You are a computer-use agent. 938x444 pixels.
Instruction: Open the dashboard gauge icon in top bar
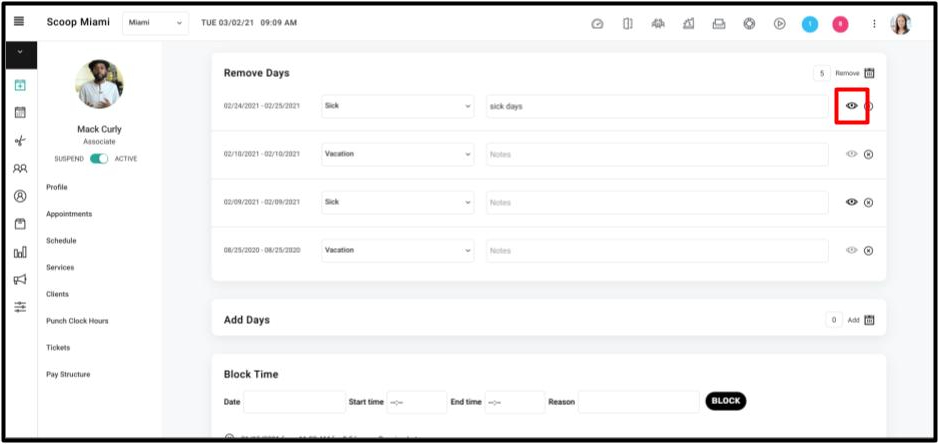[597, 24]
